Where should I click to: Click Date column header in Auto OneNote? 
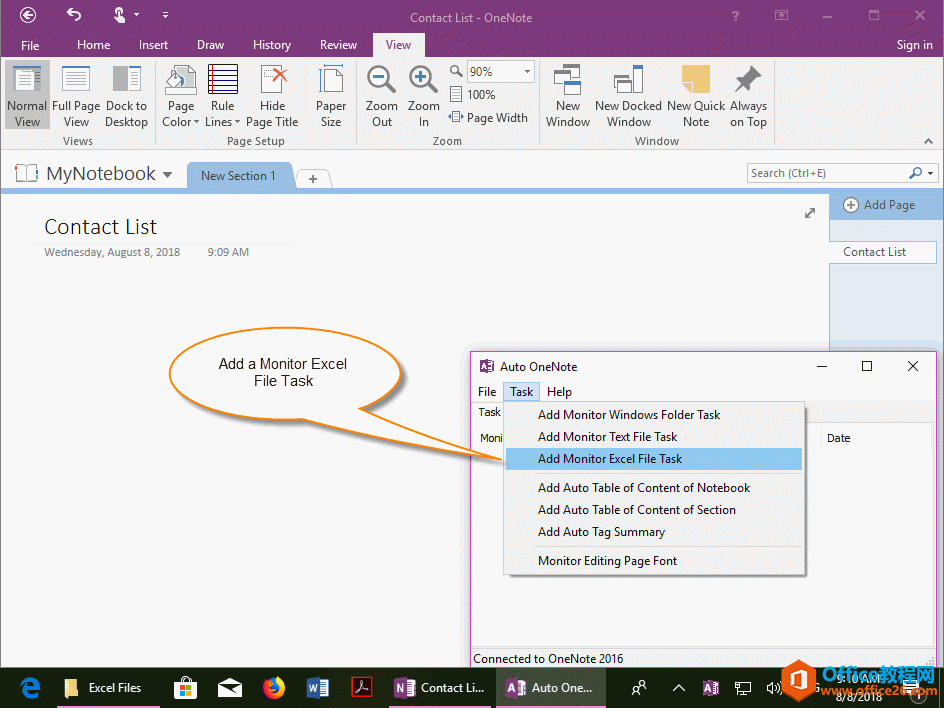(839, 438)
